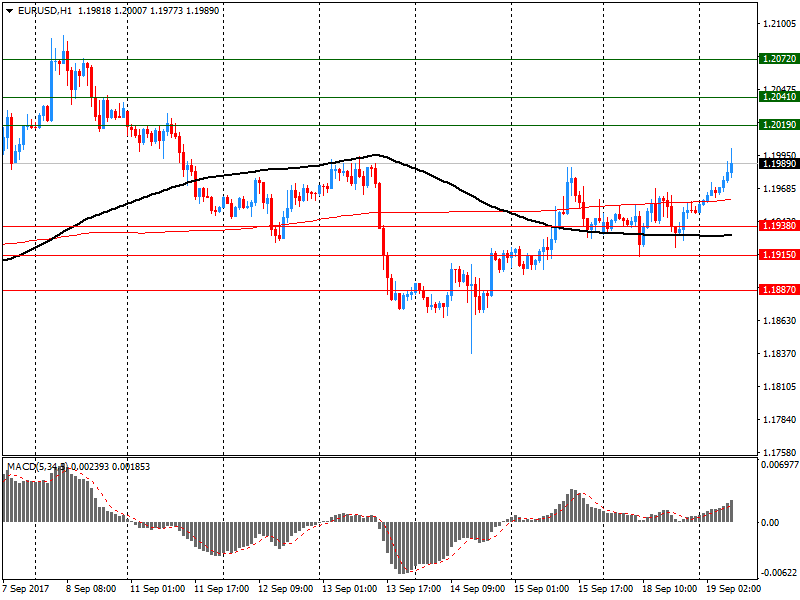Click the 19 Sep 02:00 time label
Viewport: 800px width, 600px height.
point(733,589)
